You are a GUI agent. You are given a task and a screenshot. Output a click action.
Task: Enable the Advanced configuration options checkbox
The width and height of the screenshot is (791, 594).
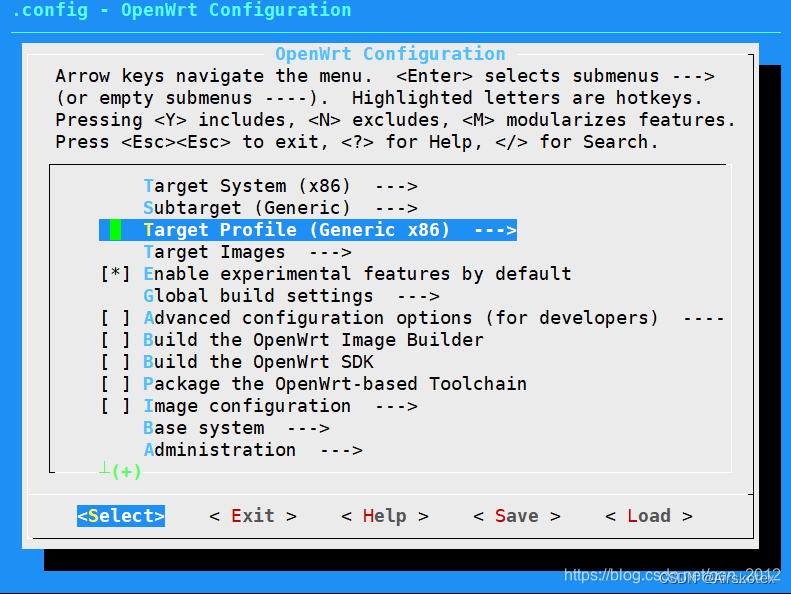116,318
